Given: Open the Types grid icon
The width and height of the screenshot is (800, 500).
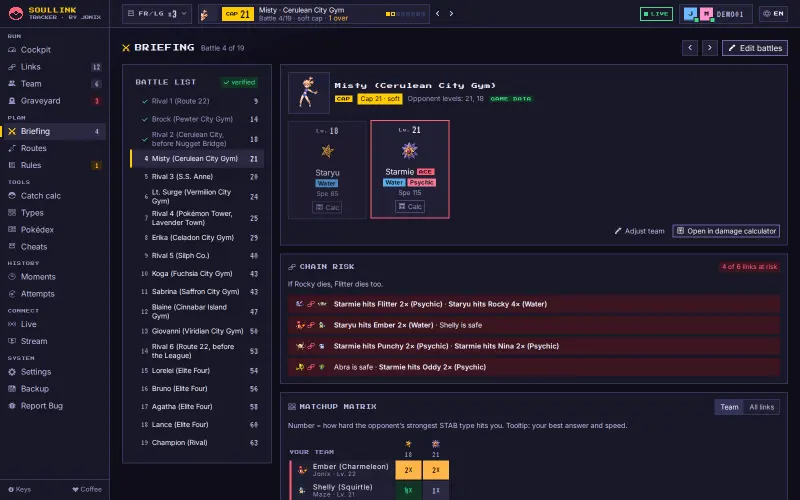Looking at the screenshot, I should (x=12, y=213).
